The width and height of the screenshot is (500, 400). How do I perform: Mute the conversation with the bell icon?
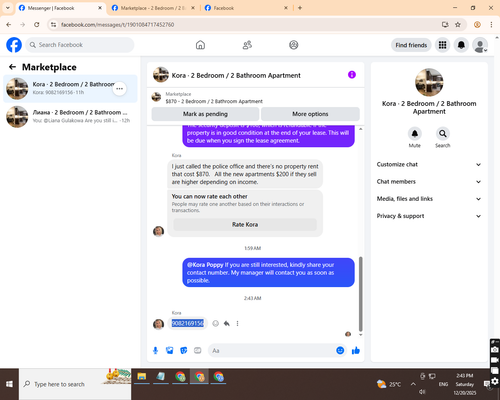(415, 134)
